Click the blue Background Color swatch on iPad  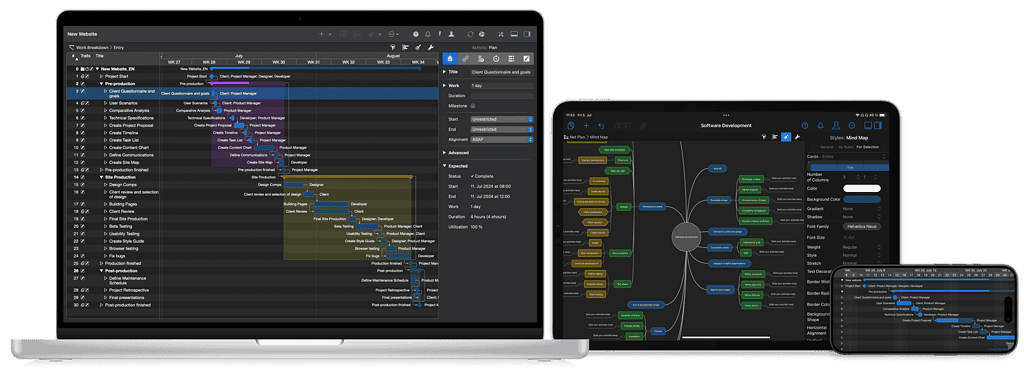[x=861, y=199]
